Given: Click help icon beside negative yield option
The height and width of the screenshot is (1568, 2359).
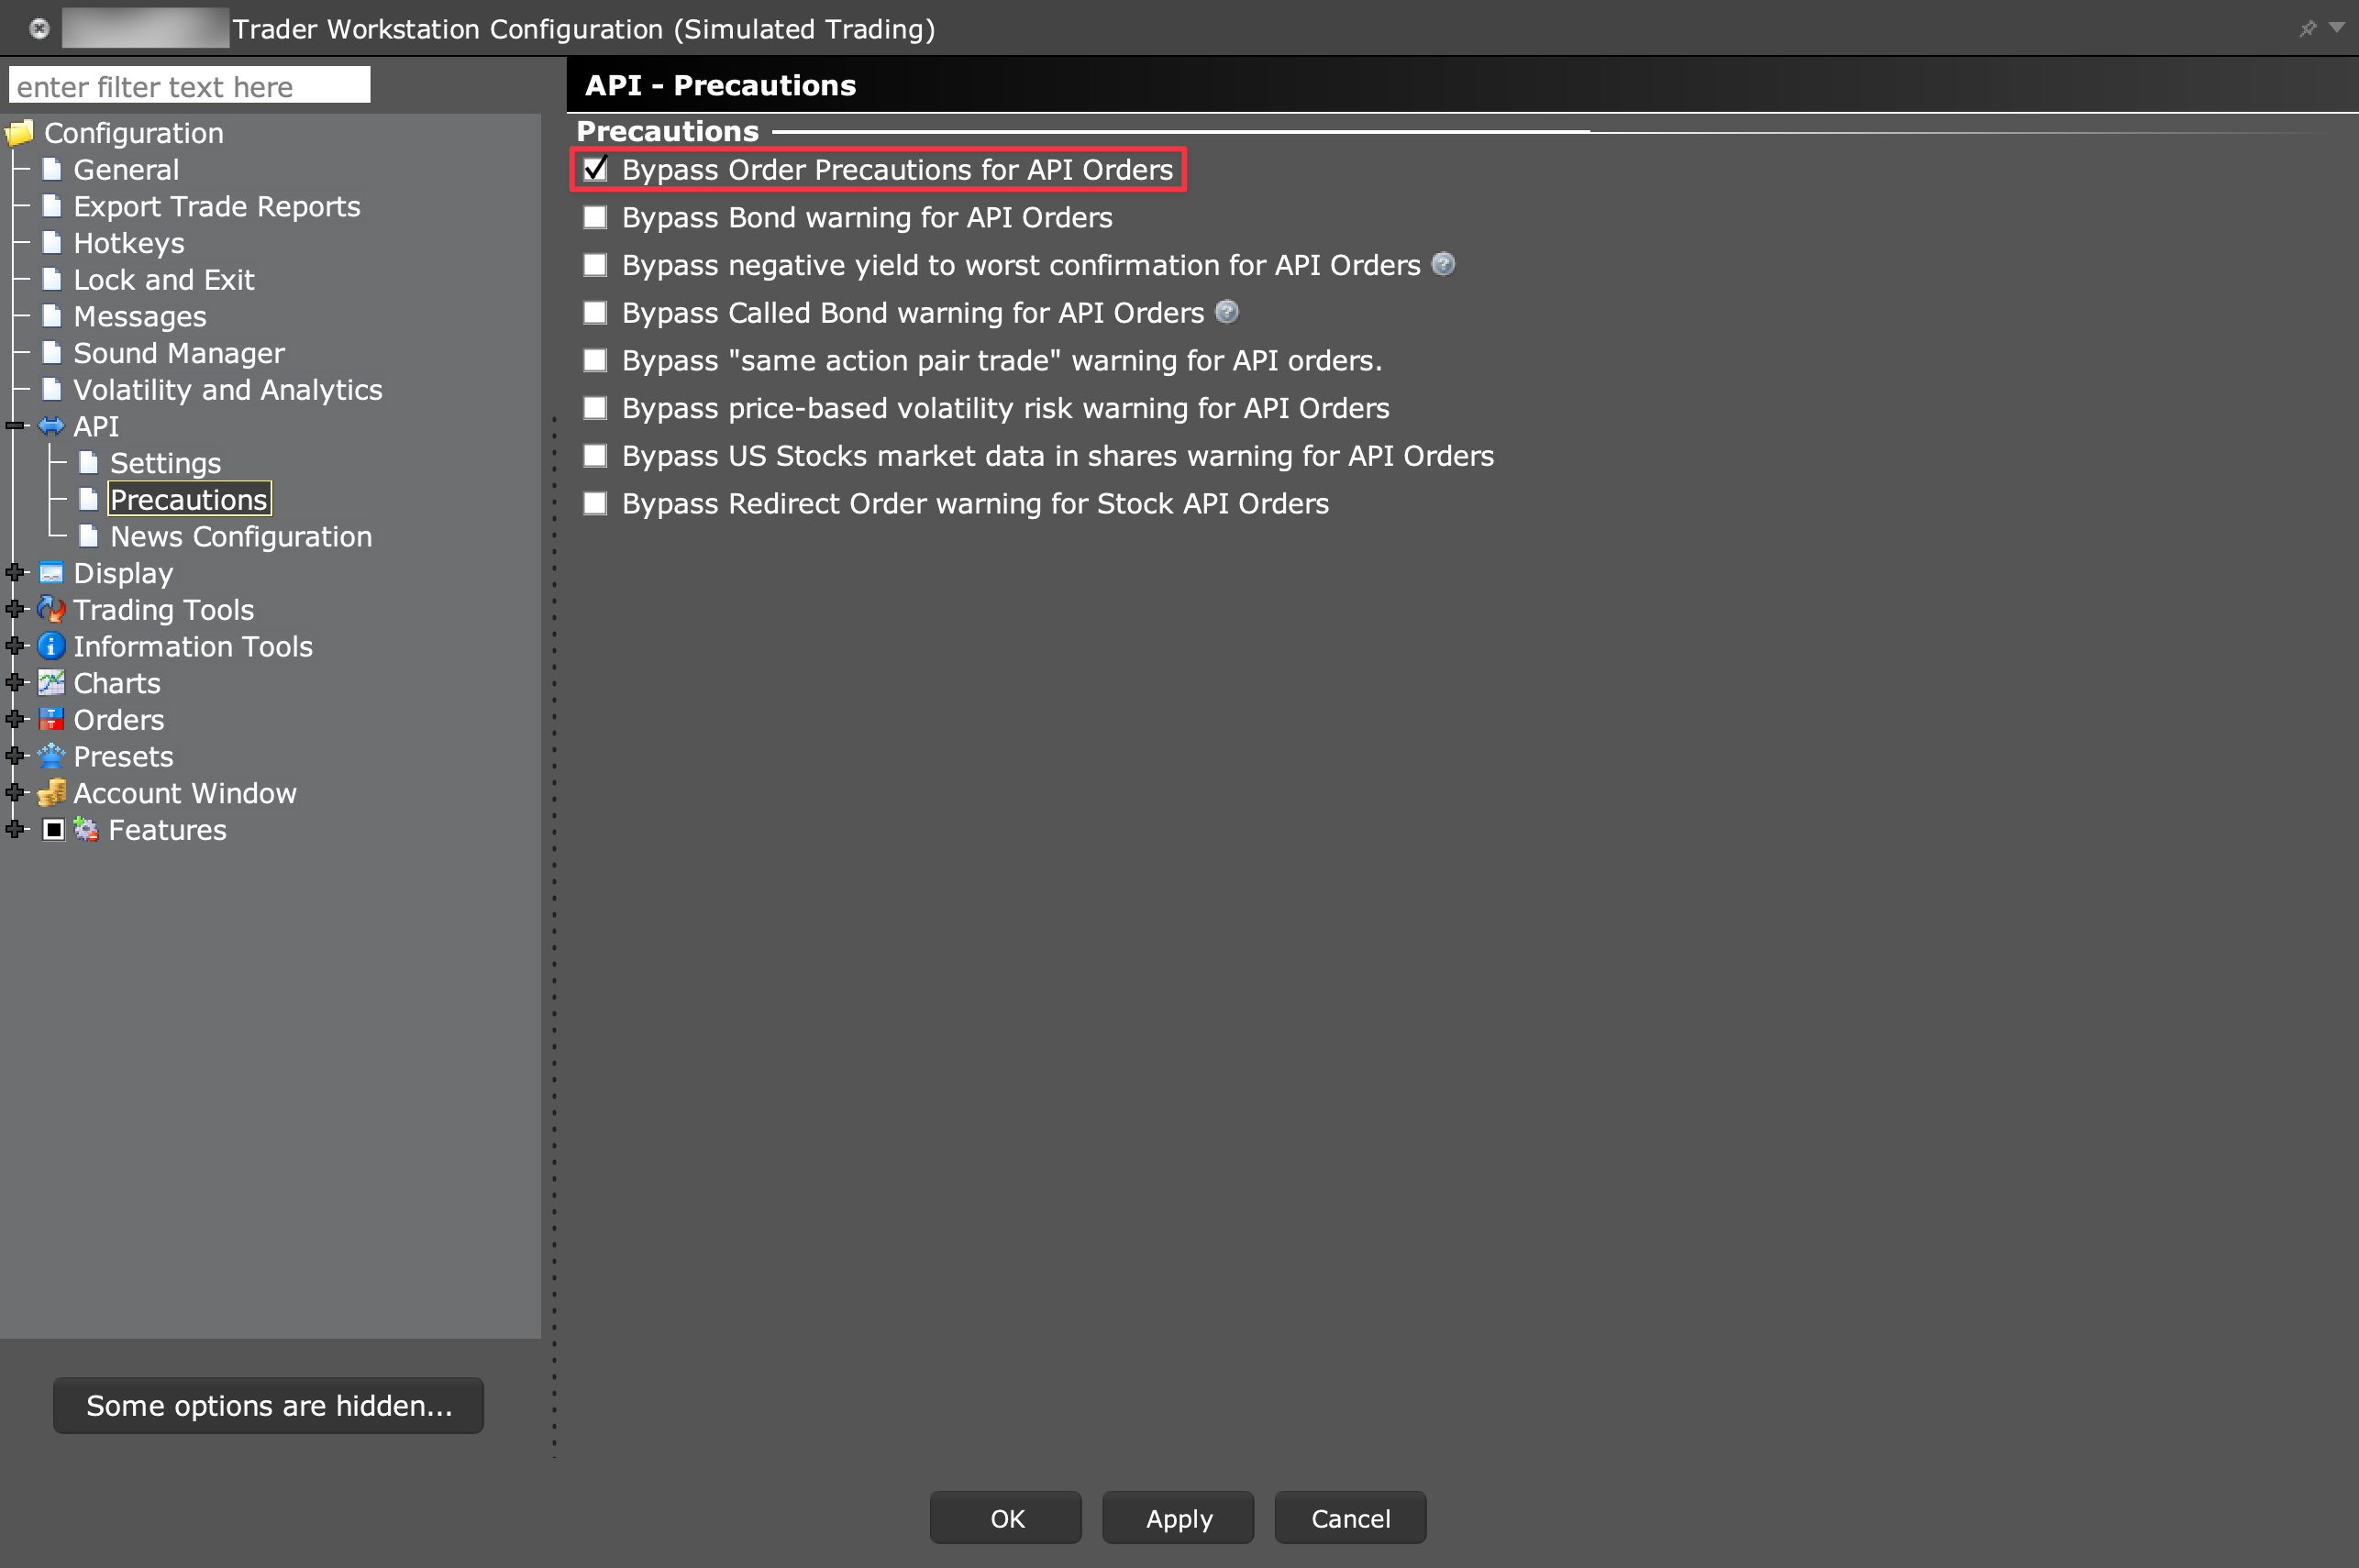Looking at the screenshot, I should point(1442,264).
